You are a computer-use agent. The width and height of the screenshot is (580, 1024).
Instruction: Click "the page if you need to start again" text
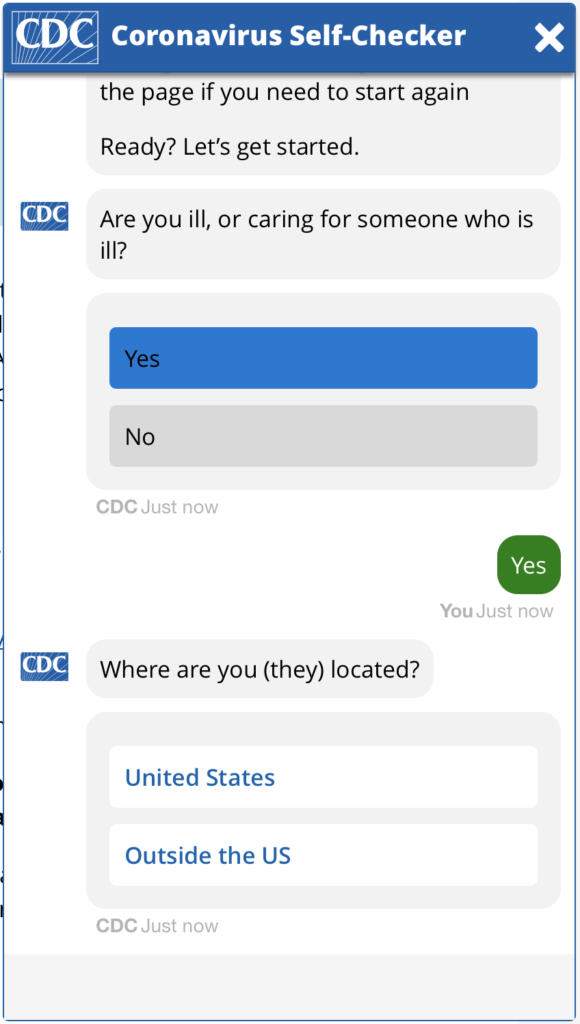(285, 93)
